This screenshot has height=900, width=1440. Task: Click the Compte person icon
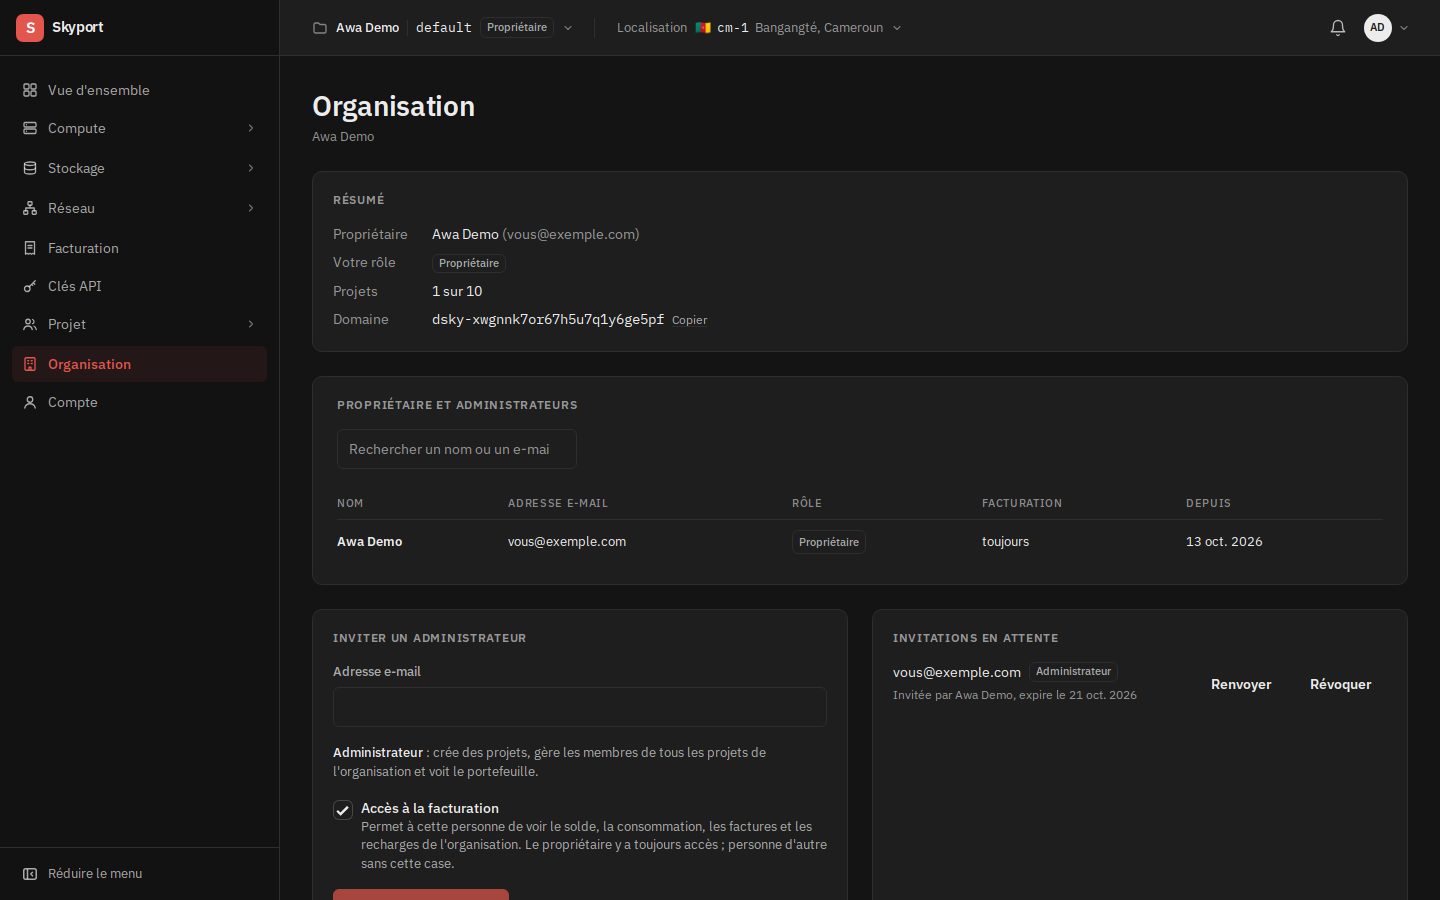(30, 402)
